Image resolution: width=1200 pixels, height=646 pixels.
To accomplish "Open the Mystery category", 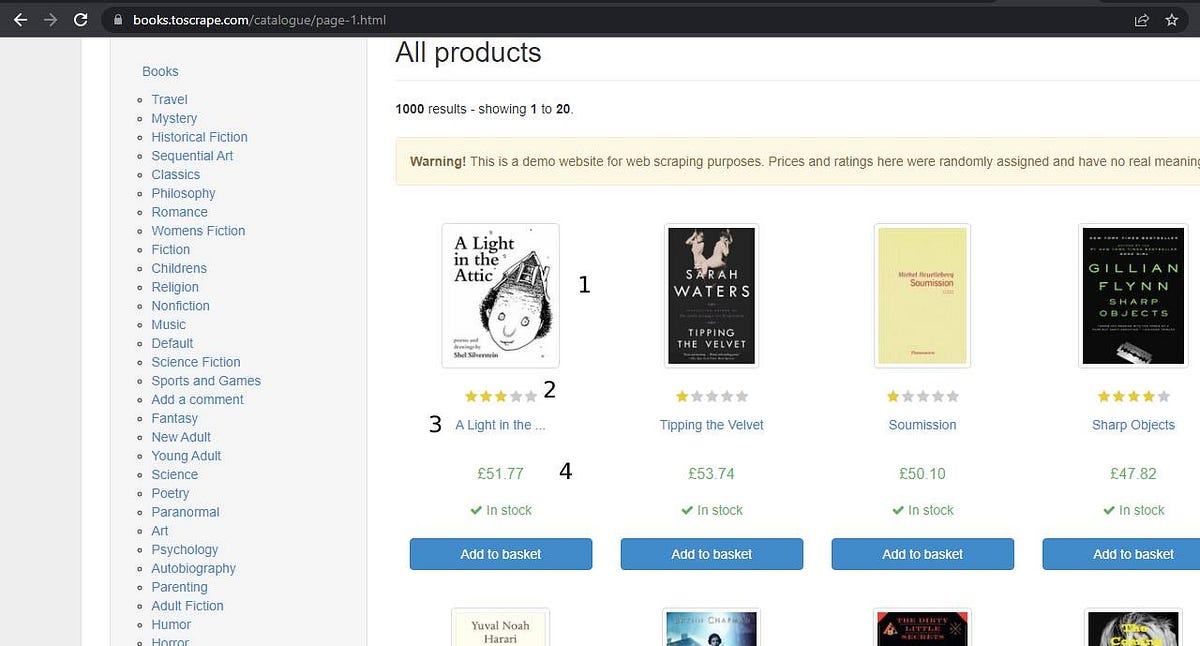I will (x=174, y=118).
